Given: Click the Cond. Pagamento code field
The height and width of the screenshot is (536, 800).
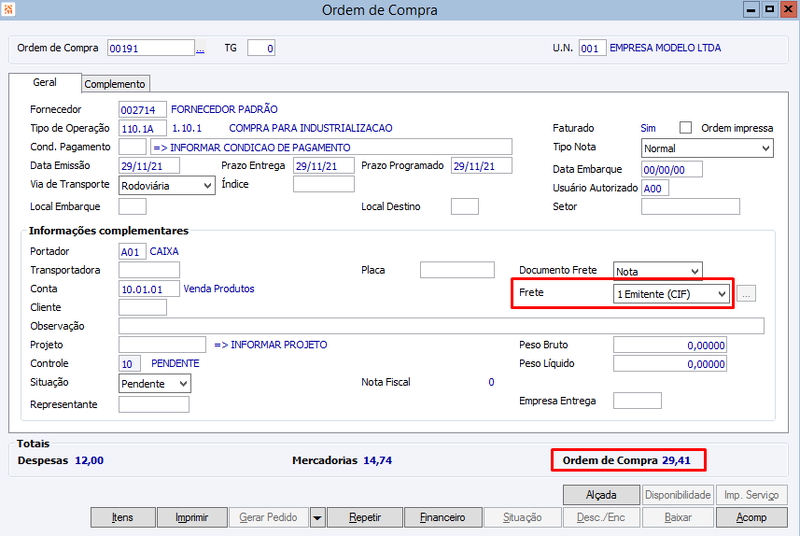Looking at the screenshot, I should [x=132, y=147].
